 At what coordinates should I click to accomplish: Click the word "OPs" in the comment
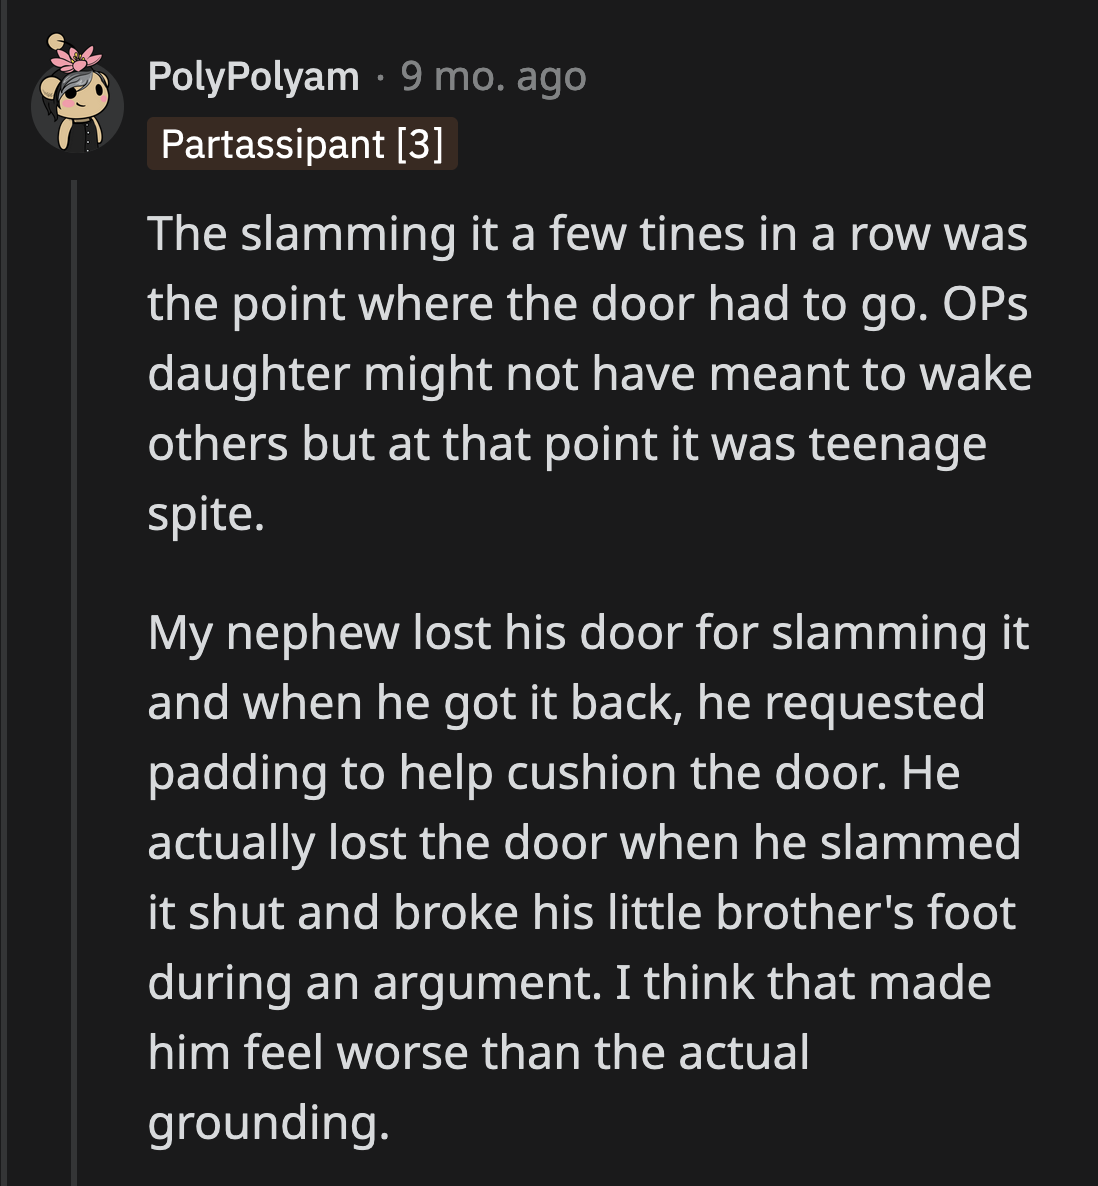(x=985, y=304)
